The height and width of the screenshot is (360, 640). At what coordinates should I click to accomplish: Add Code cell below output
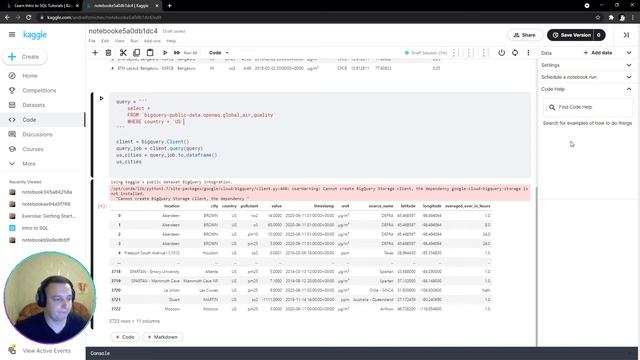(x=125, y=337)
